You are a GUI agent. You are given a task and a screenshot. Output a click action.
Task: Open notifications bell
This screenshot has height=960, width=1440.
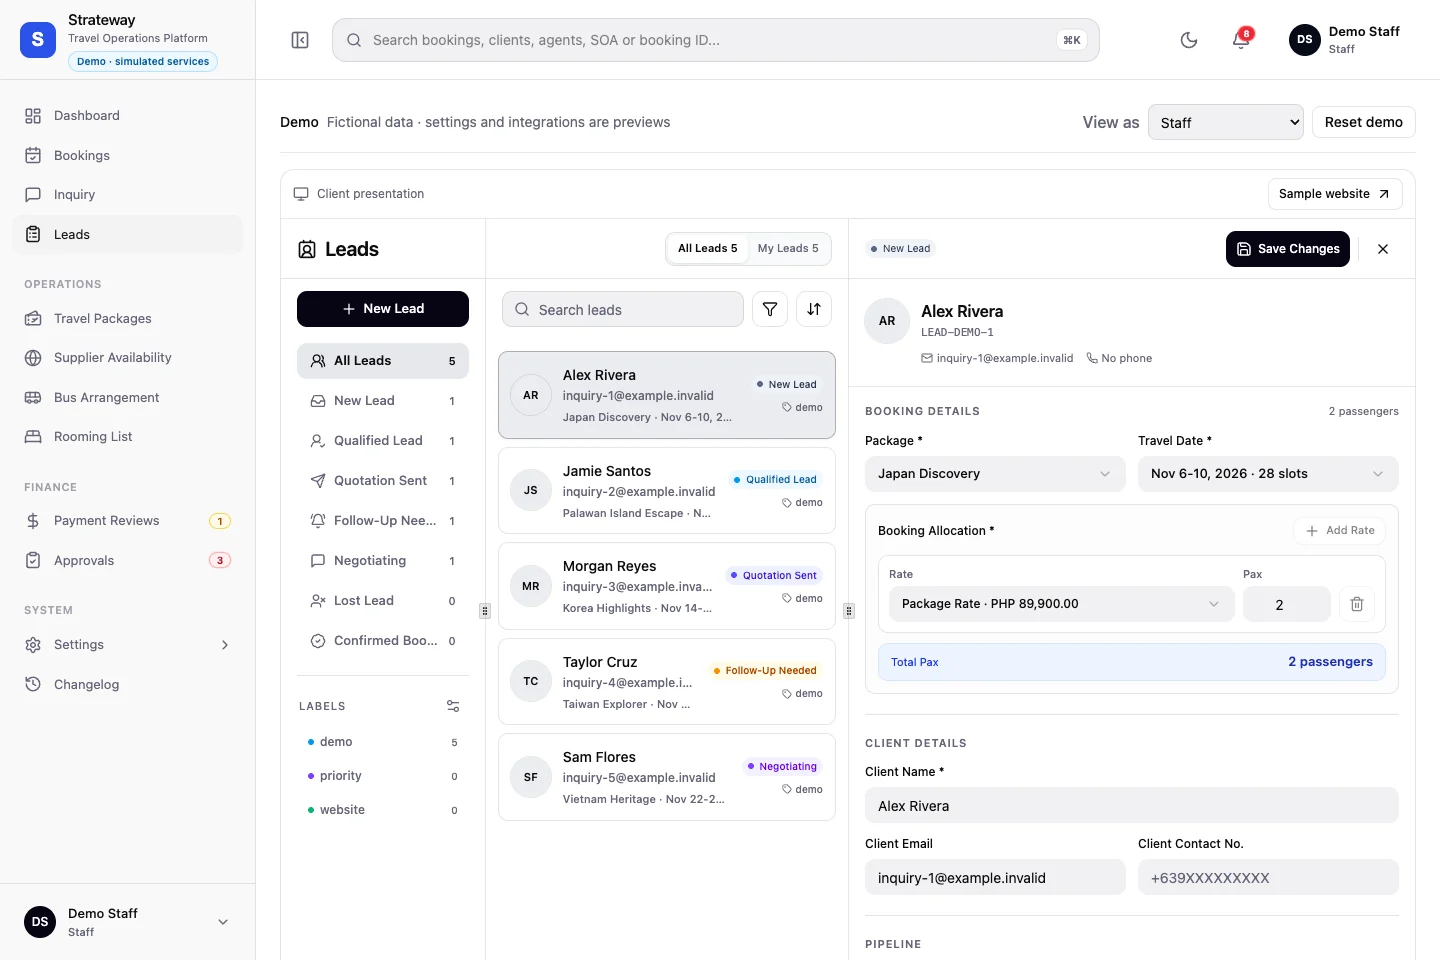pos(1241,40)
